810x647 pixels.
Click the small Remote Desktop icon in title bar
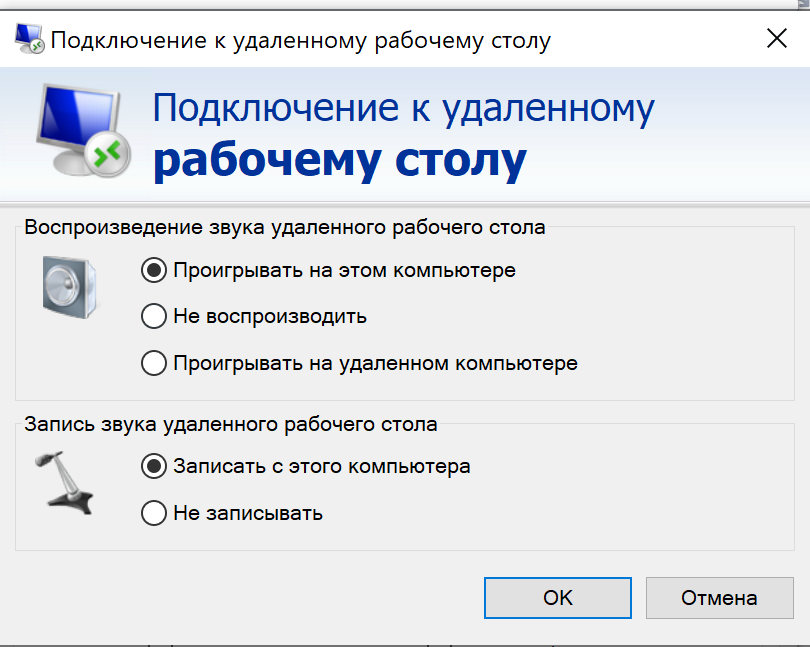[29, 39]
